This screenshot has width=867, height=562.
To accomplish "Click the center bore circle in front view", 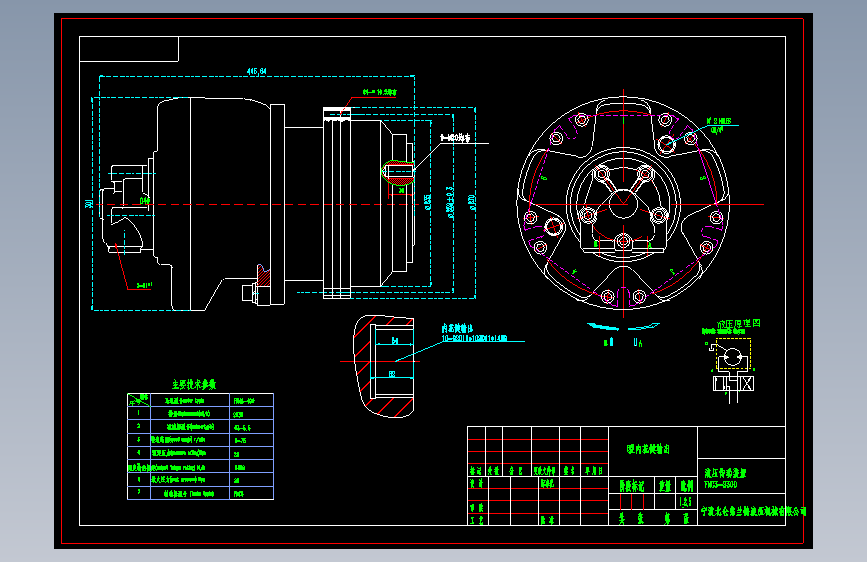I will point(623,204).
